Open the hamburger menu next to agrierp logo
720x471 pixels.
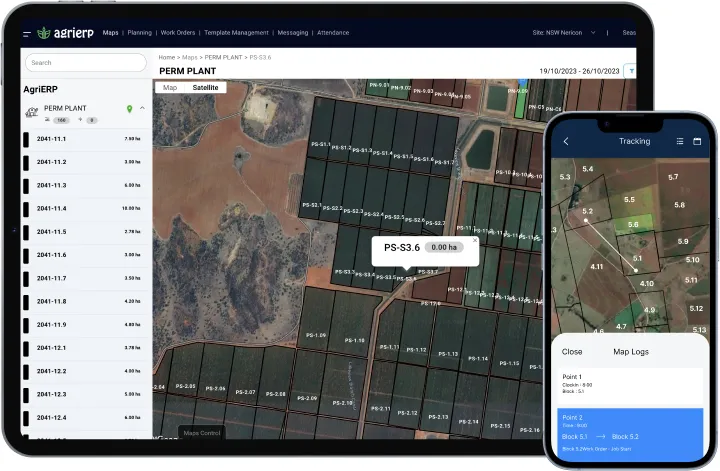pos(27,34)
